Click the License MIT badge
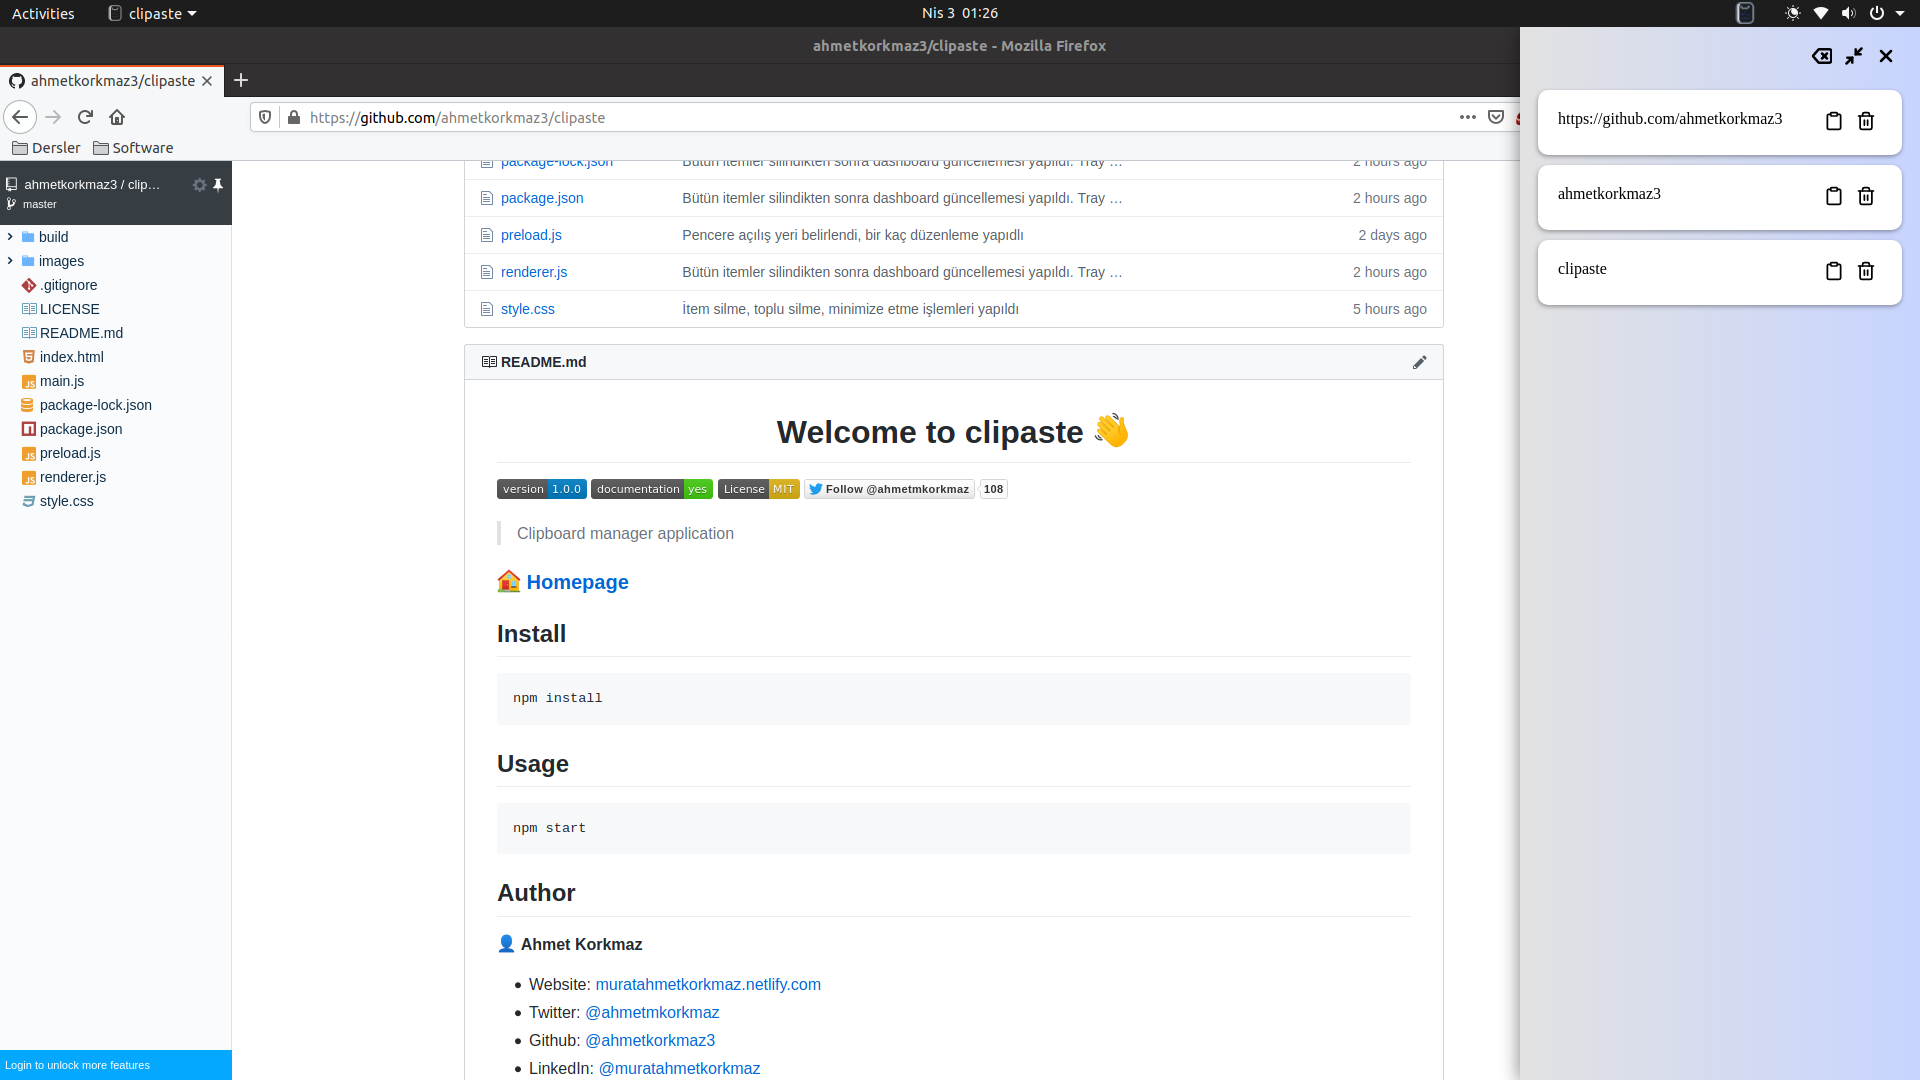 [x=759, y=489]
